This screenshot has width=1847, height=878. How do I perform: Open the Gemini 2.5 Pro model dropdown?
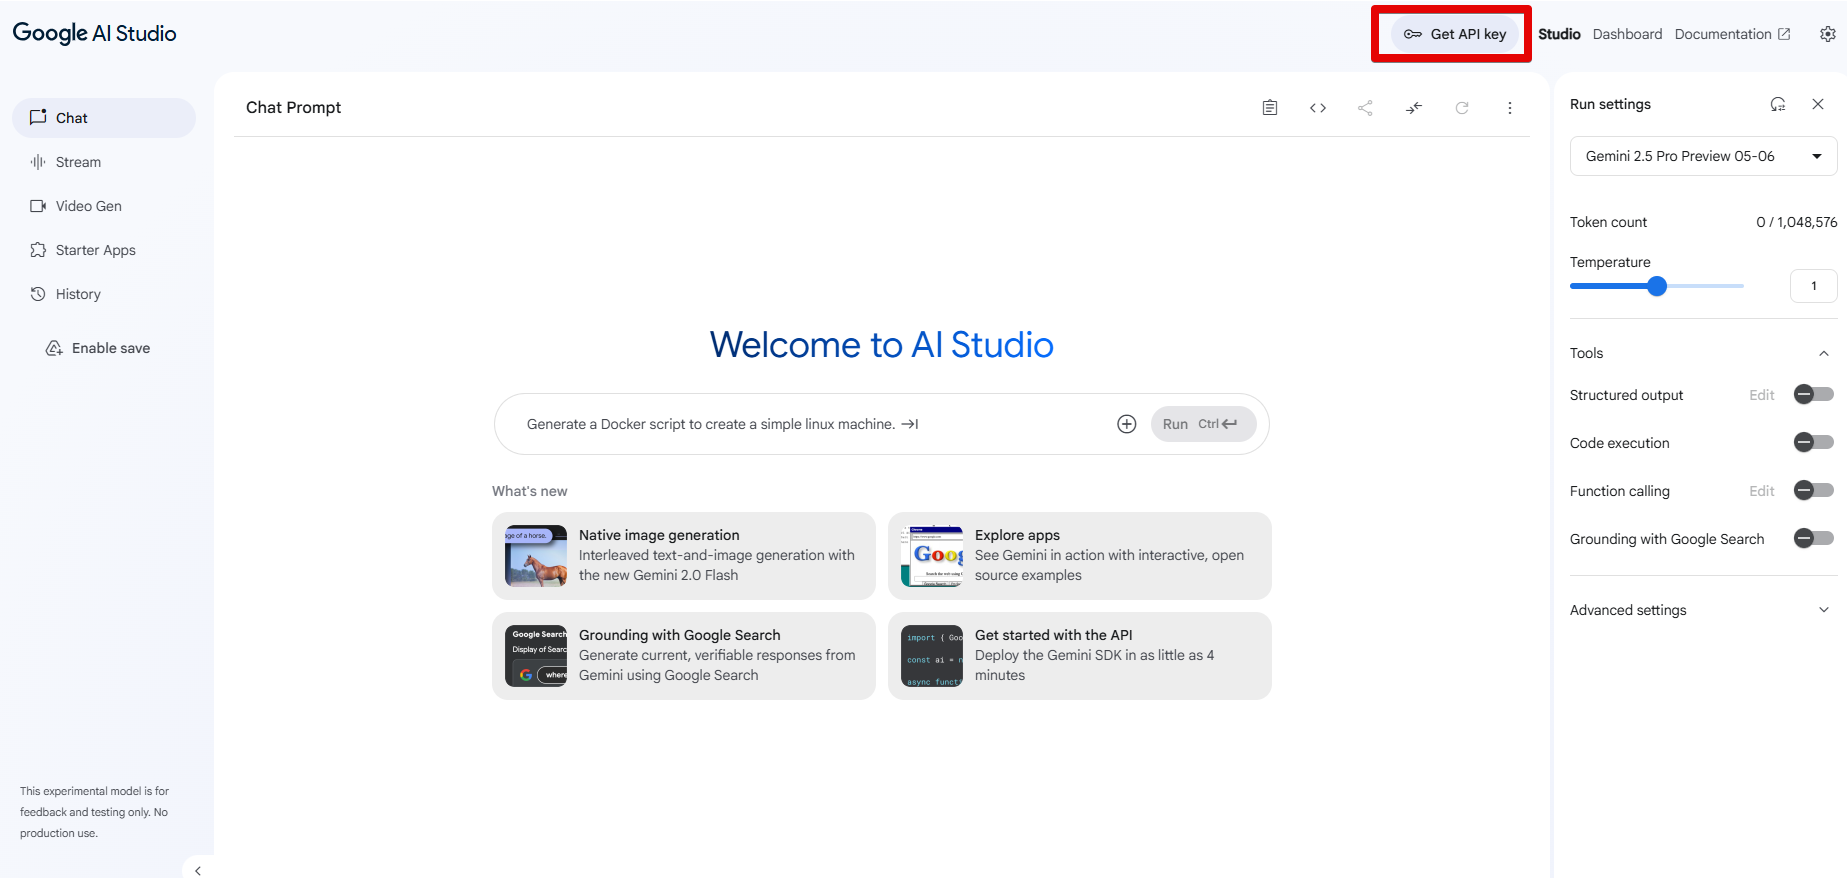pos(1703,156)
